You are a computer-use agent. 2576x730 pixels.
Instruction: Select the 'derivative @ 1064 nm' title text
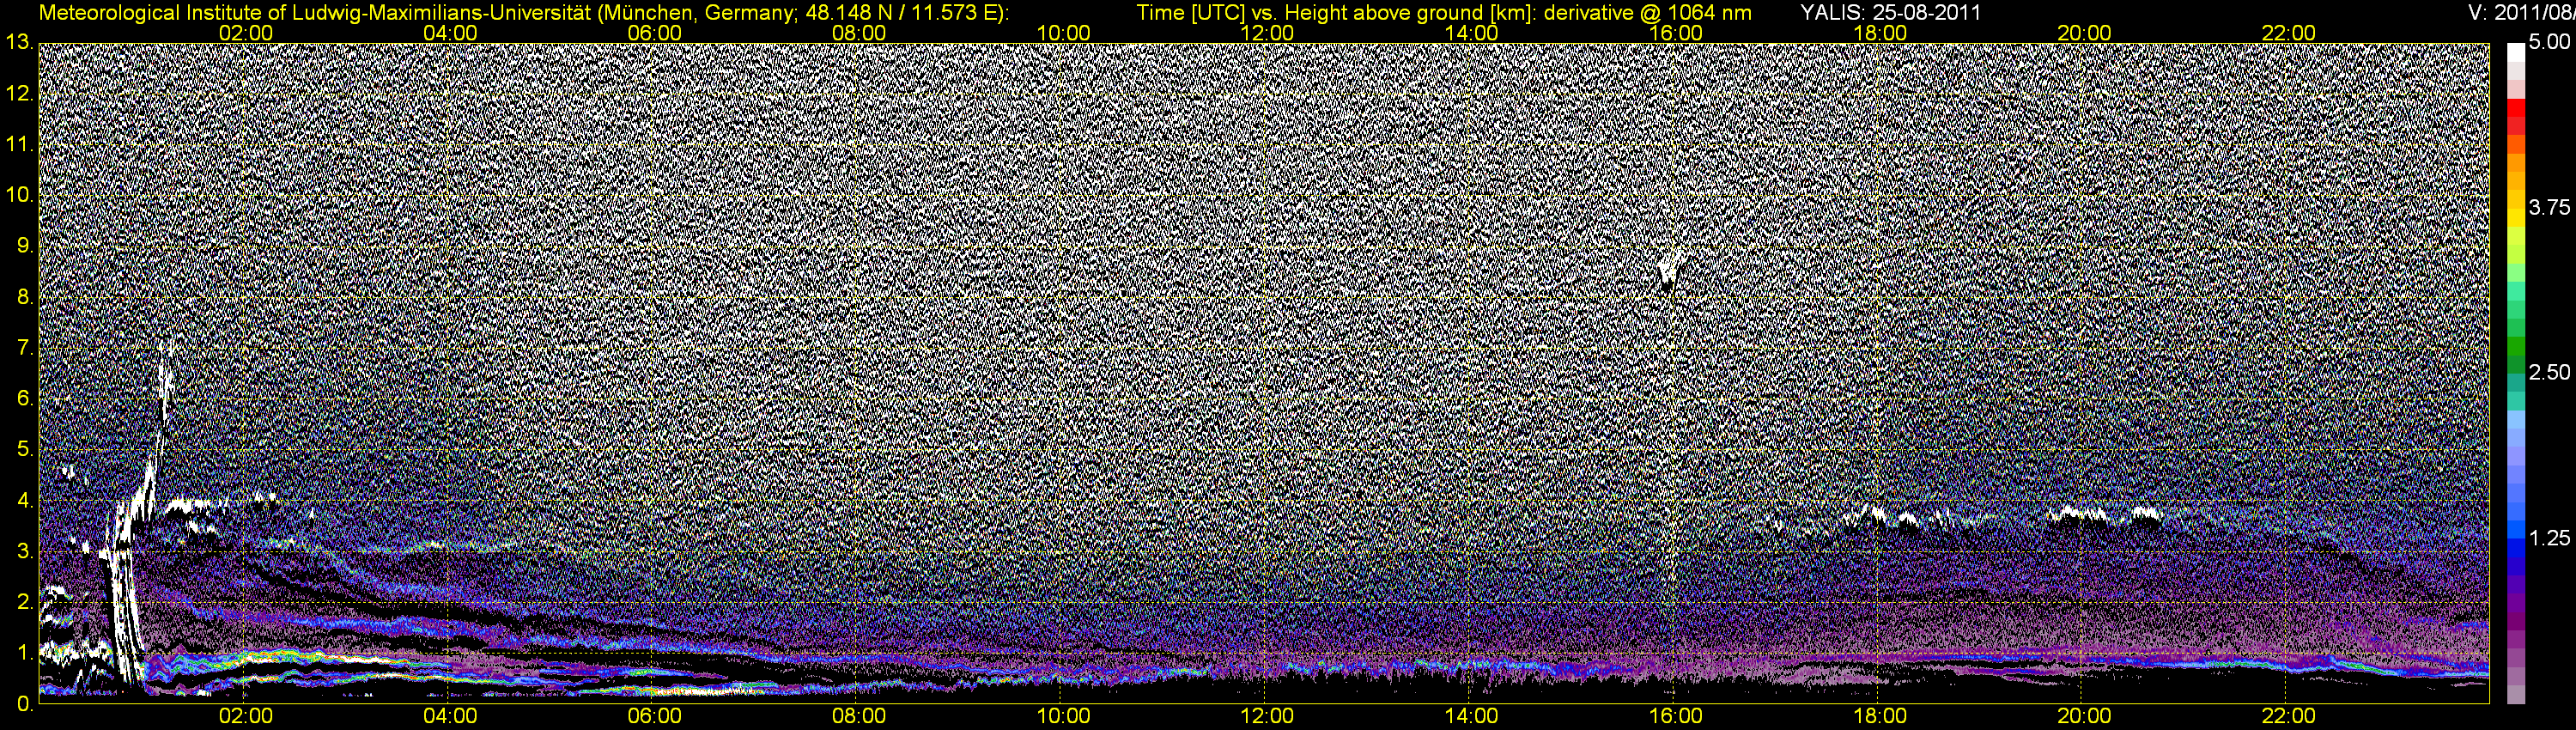pos(1647,12)
